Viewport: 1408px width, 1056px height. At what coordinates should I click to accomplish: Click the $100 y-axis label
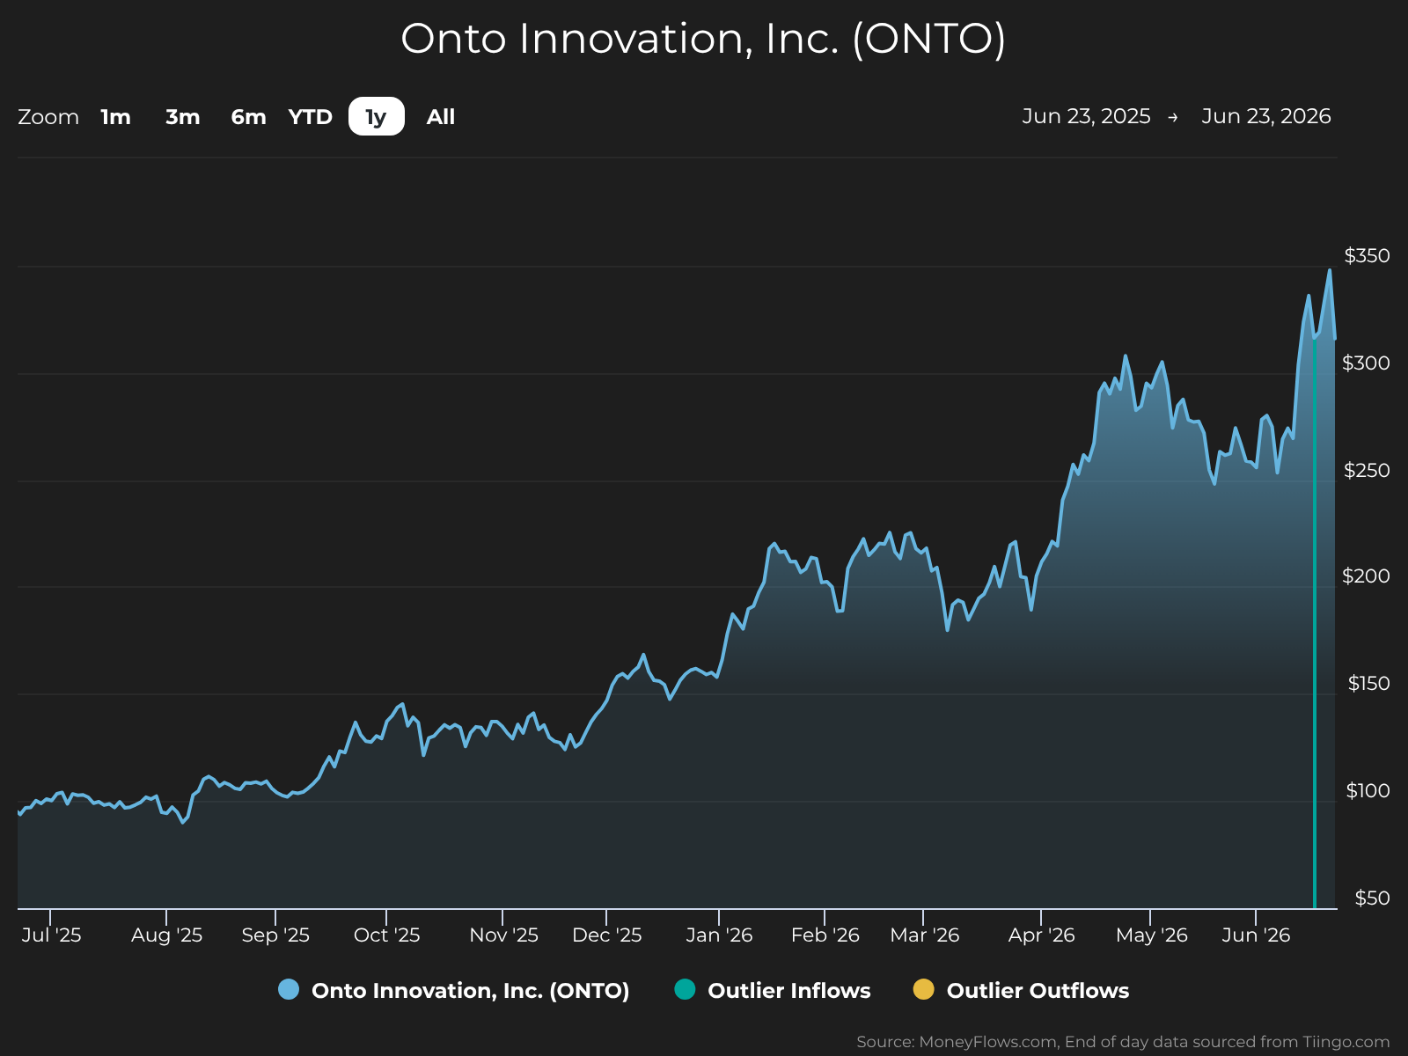1368,791
